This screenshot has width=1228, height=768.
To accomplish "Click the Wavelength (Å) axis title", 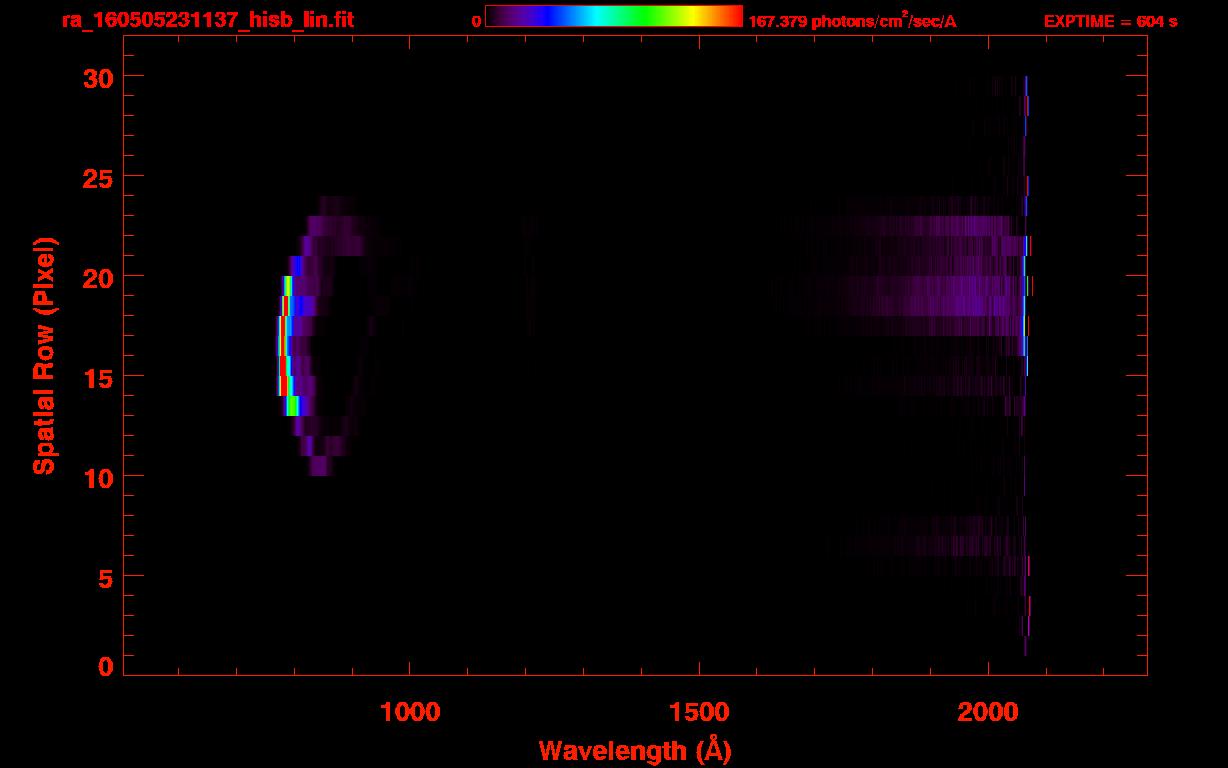I will [x=635, y=750].
